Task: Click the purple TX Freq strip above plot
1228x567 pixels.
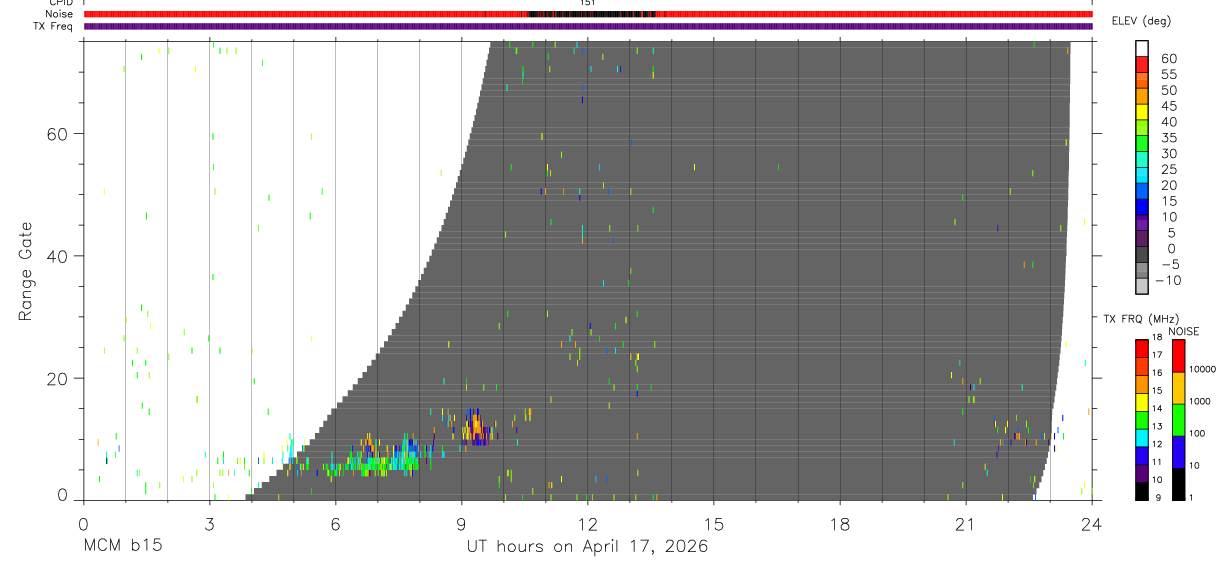Action: click(x=588, y=26)
